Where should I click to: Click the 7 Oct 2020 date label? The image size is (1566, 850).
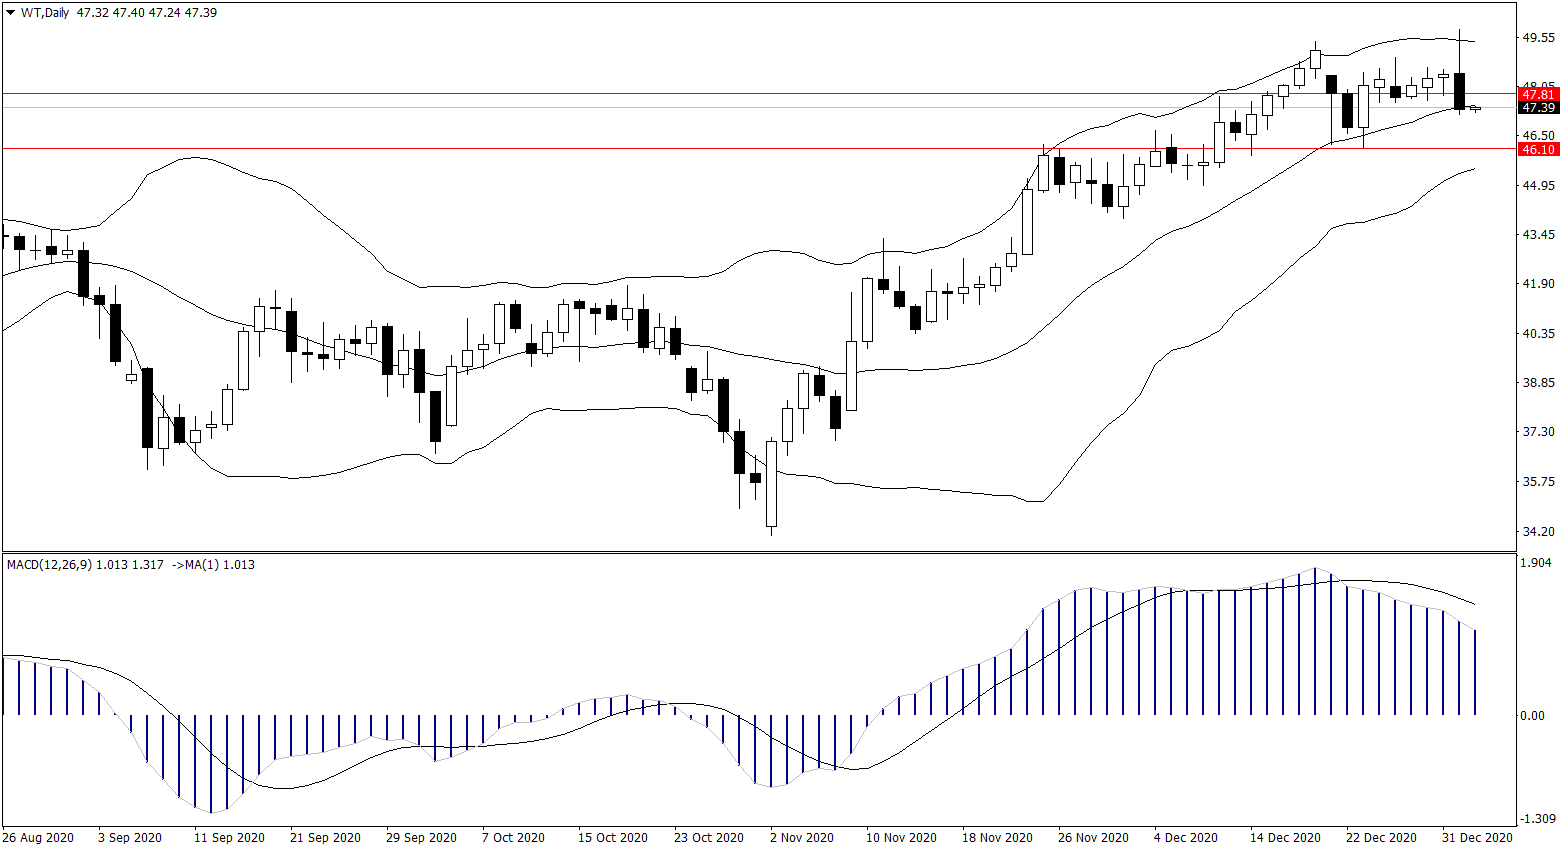(x=513, y=837)
